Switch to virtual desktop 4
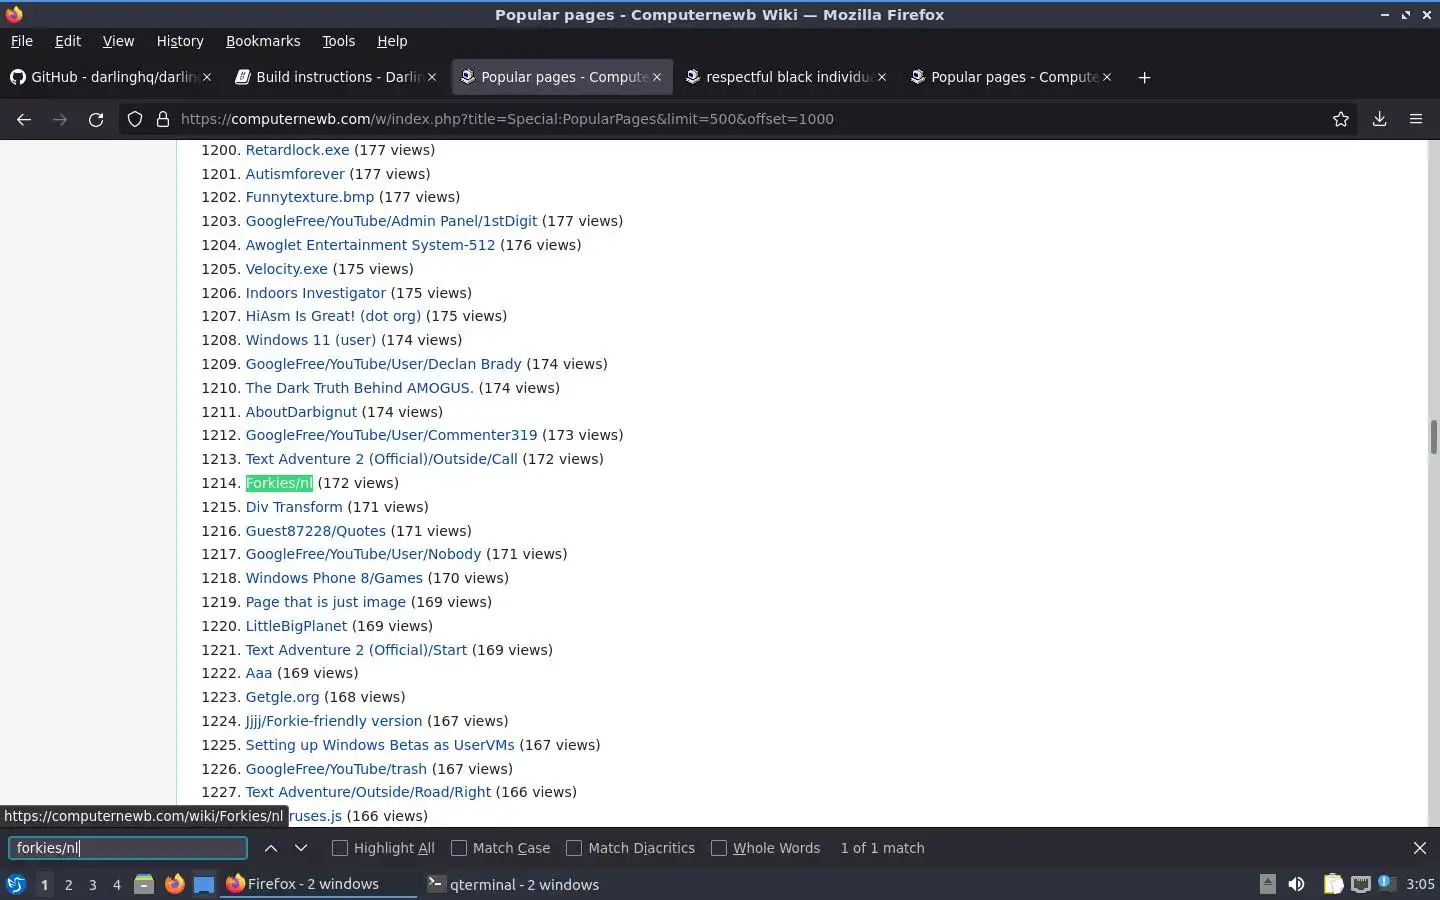The width and height of the screenshot is (1440, 900). pyautogui.click(x=116, y=885)
